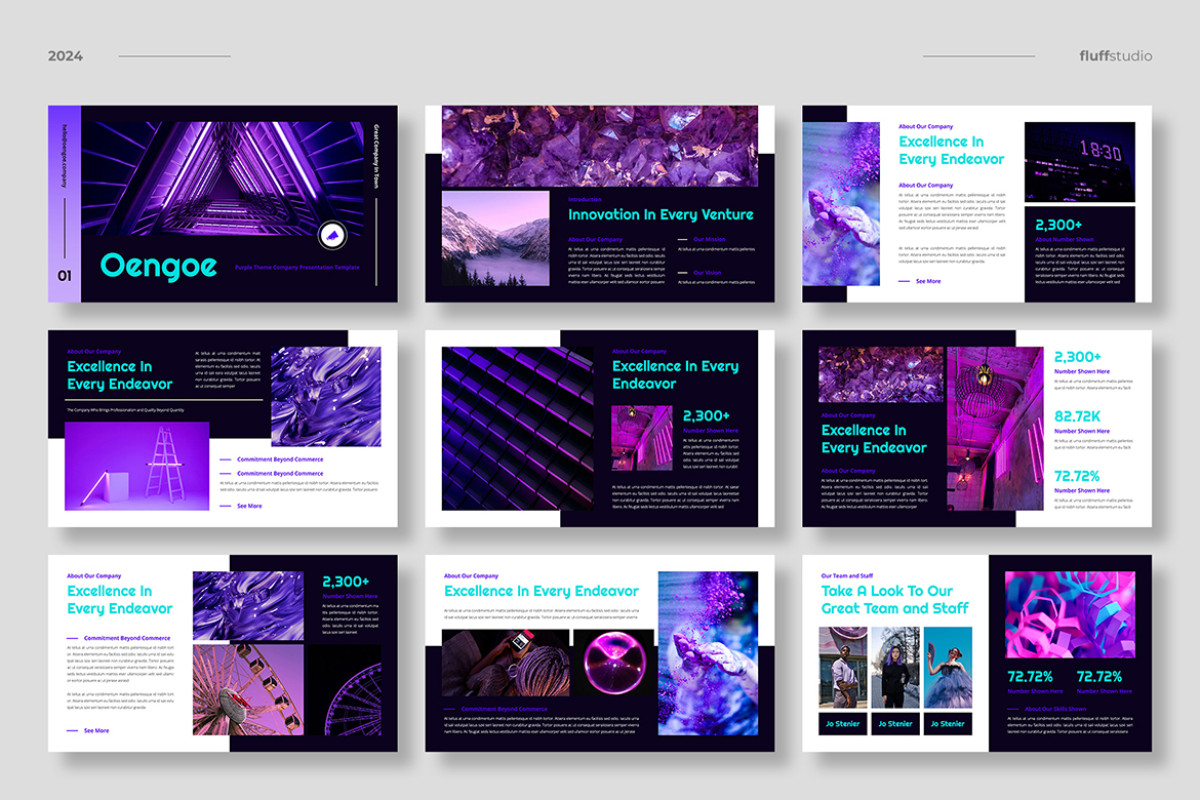This screenshot has width=1200, height=800.
Task: Click the Jo Stenler label under leftmost team photo
Action: click(x=842, y=724)
